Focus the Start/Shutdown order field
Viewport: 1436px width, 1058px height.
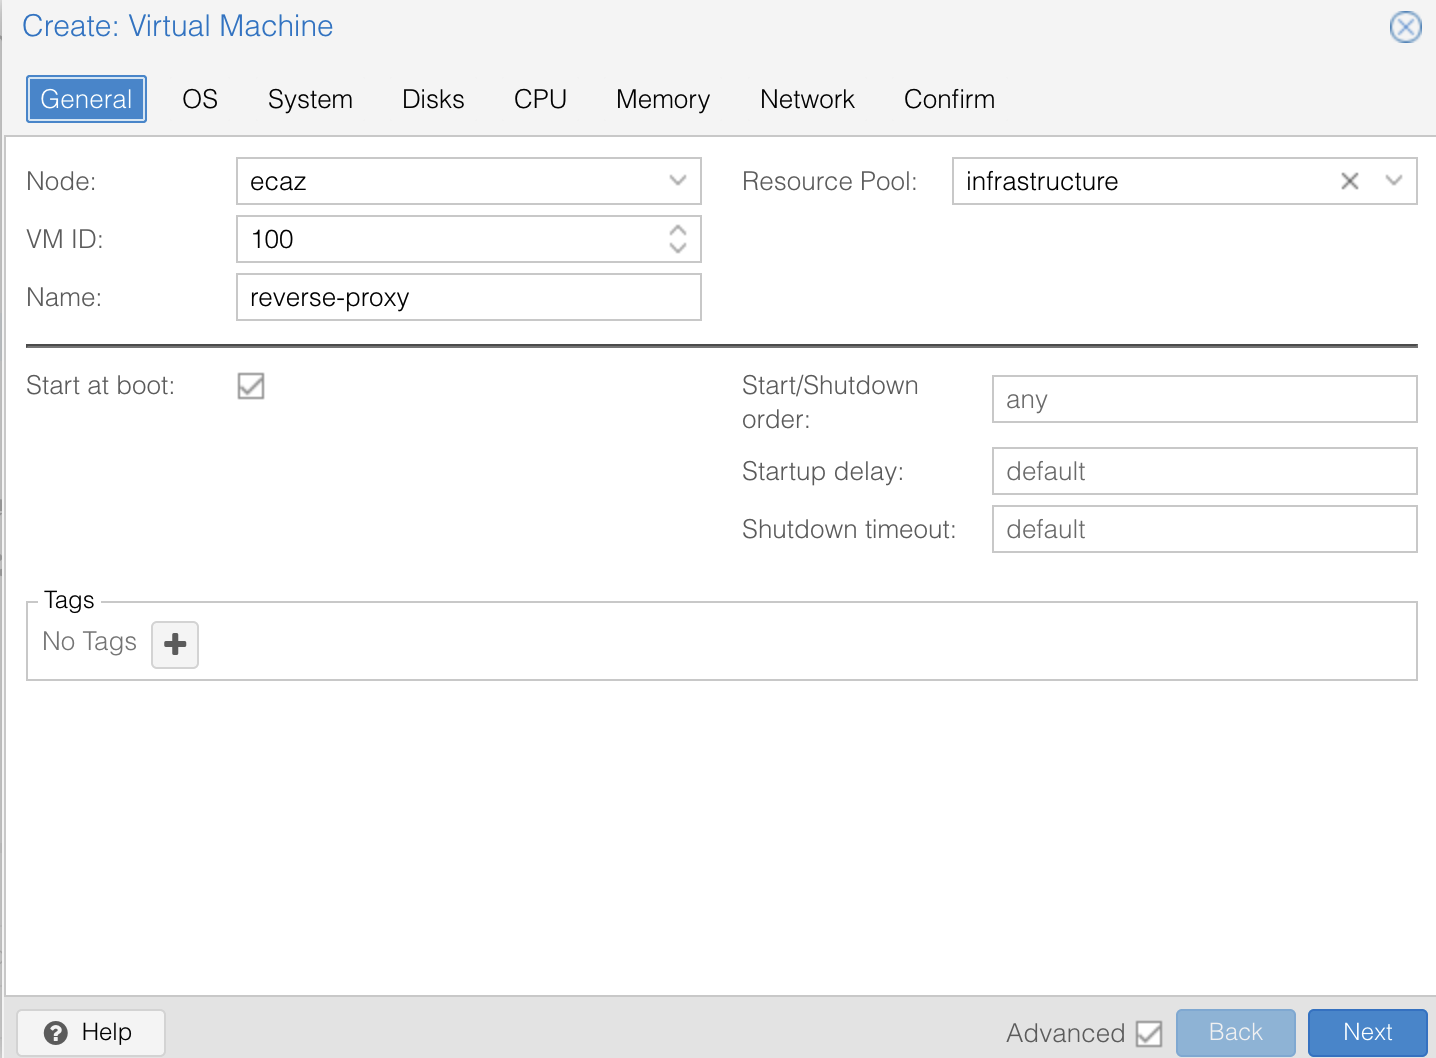point(1204,399)
